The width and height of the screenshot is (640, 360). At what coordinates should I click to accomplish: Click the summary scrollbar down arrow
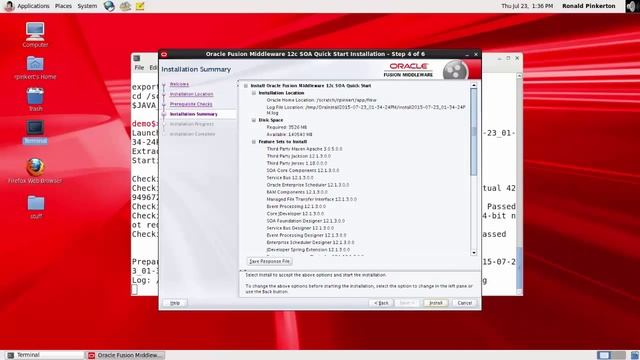[473, 253]
